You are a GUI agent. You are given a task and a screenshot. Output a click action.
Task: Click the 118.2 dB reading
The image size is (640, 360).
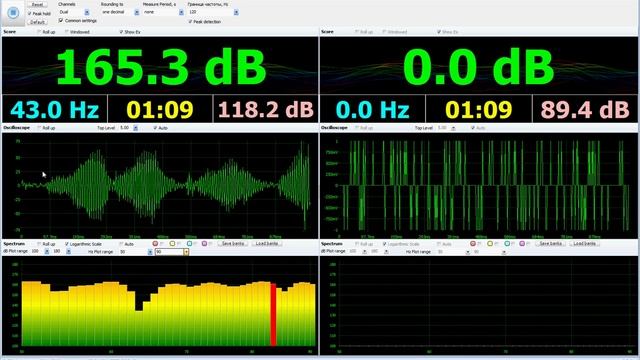(266, 109)
